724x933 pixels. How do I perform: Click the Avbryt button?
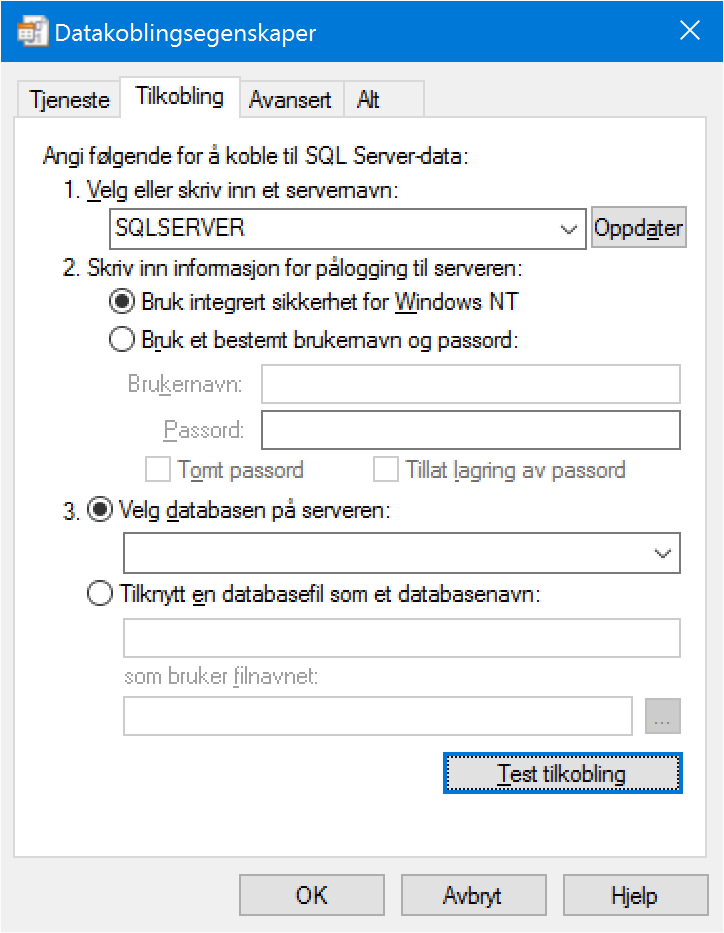[x=474, y=895]
